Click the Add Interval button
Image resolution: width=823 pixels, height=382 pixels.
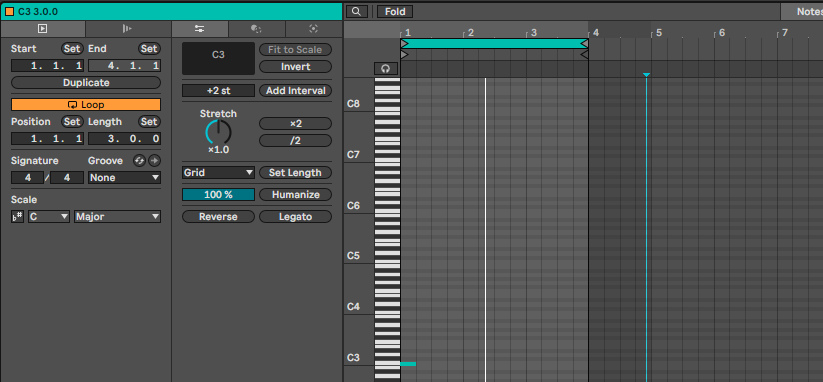pyautogui.click(x=296, y=91)
